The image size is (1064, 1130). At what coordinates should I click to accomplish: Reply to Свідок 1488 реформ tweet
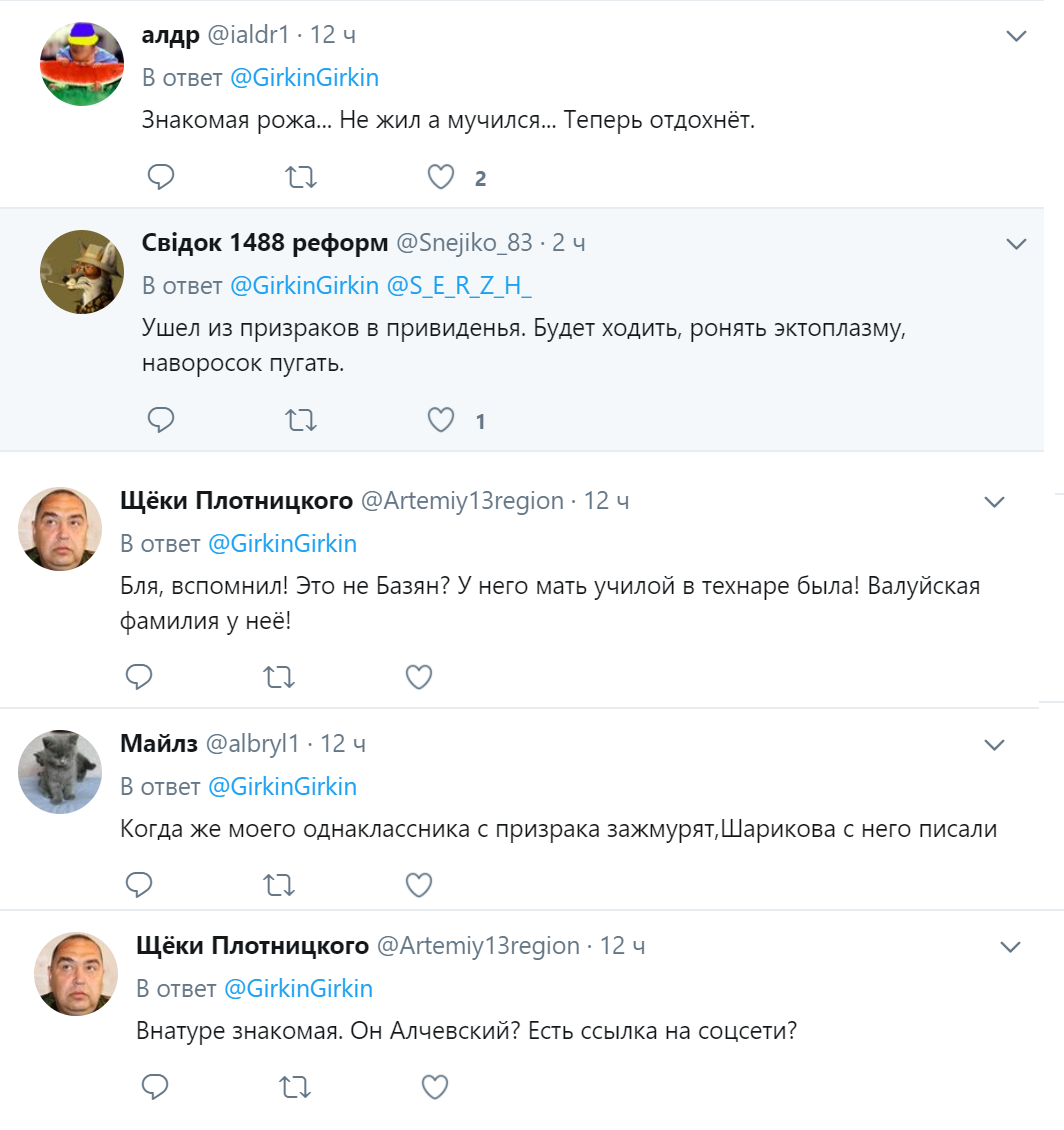pyautogui.click(x=161, y=420)
